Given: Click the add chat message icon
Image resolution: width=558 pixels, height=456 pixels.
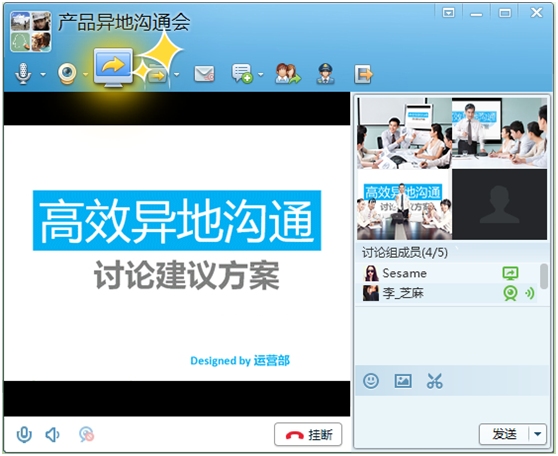Looking at the screenshot, I should coord(242,74).
